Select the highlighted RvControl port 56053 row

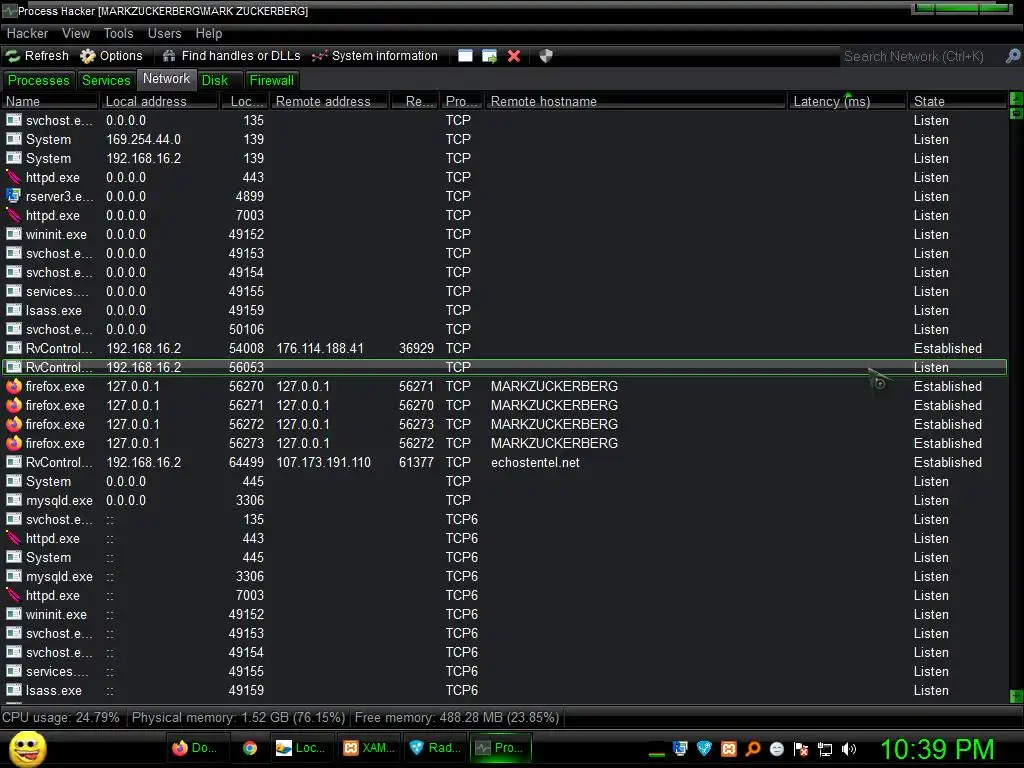(x=504, y=367)
